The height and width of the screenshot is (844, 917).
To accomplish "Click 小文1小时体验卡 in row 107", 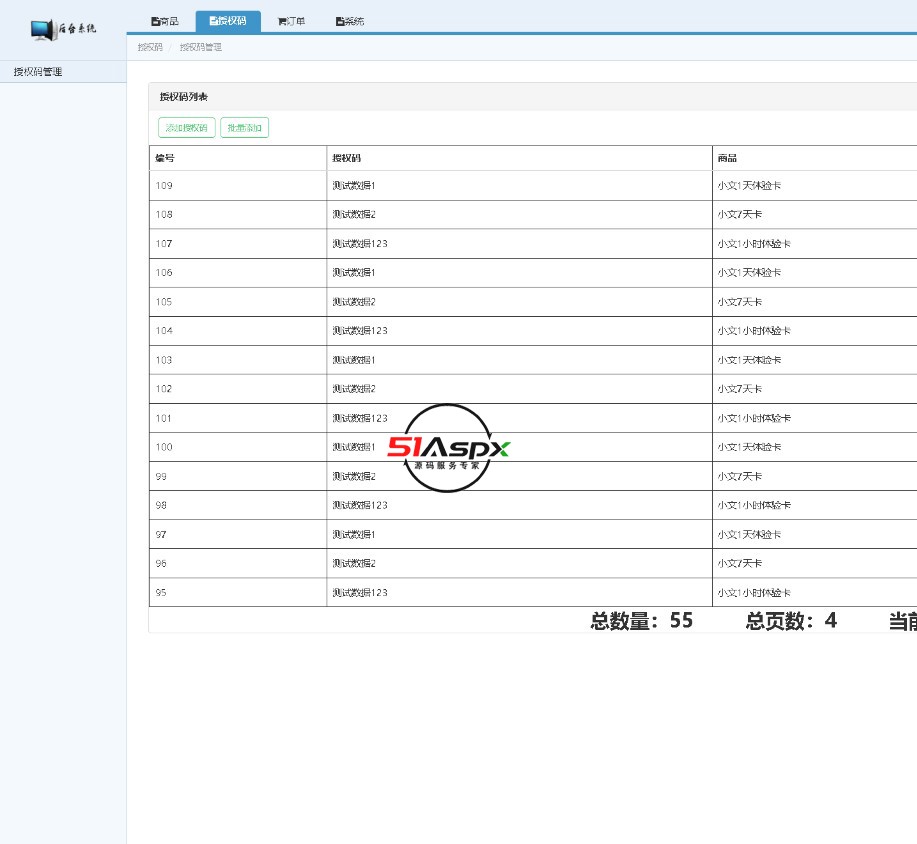I will 754,244.
